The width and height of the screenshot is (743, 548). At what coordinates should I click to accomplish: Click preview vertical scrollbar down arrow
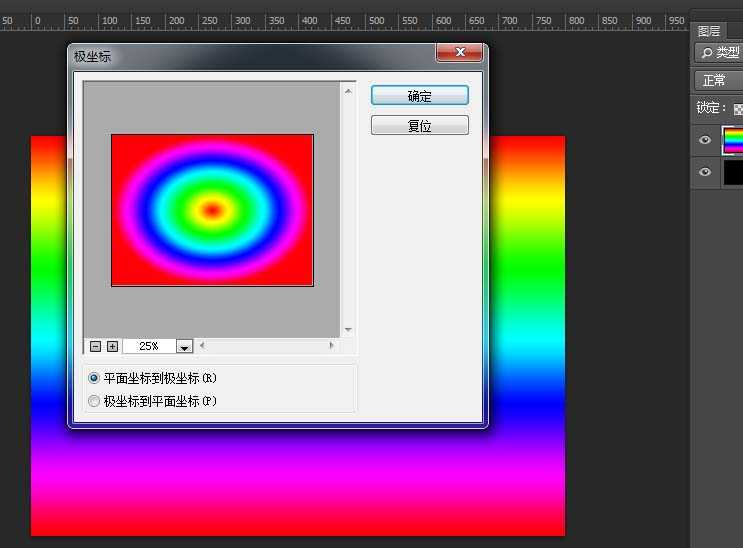click(x=348, y=329)
